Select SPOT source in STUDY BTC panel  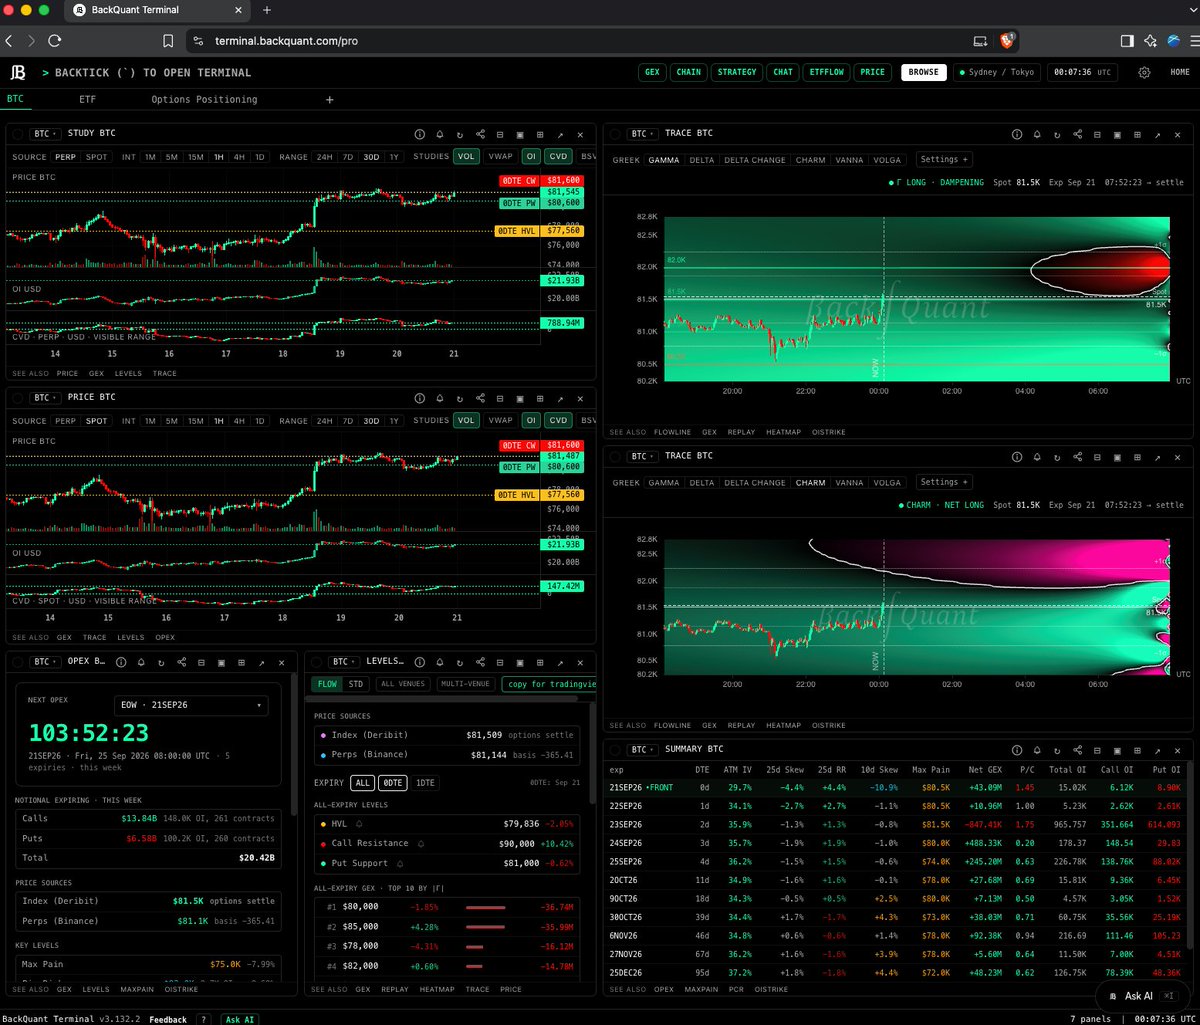(x=97, y=157)
